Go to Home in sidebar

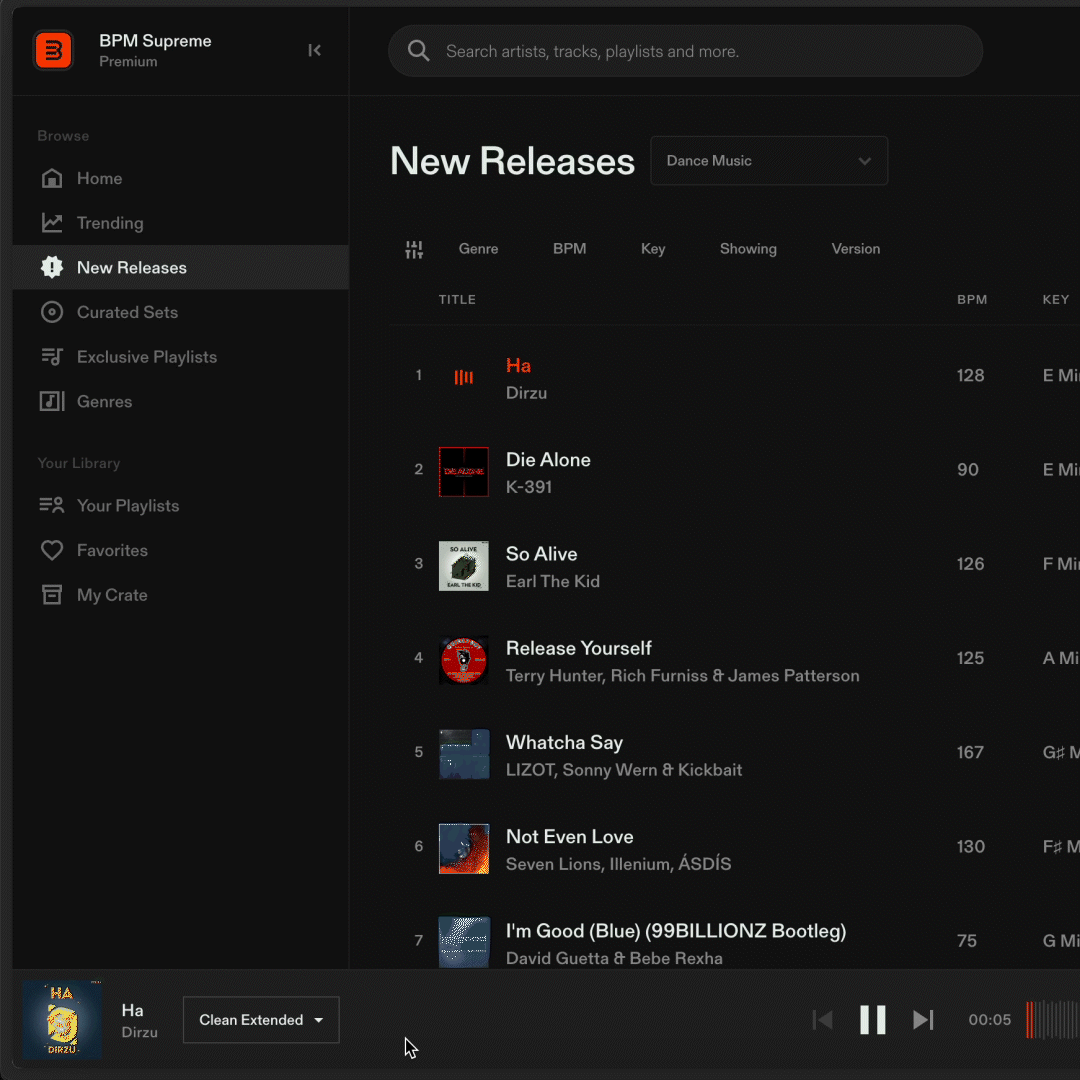(x=180, y=178)
